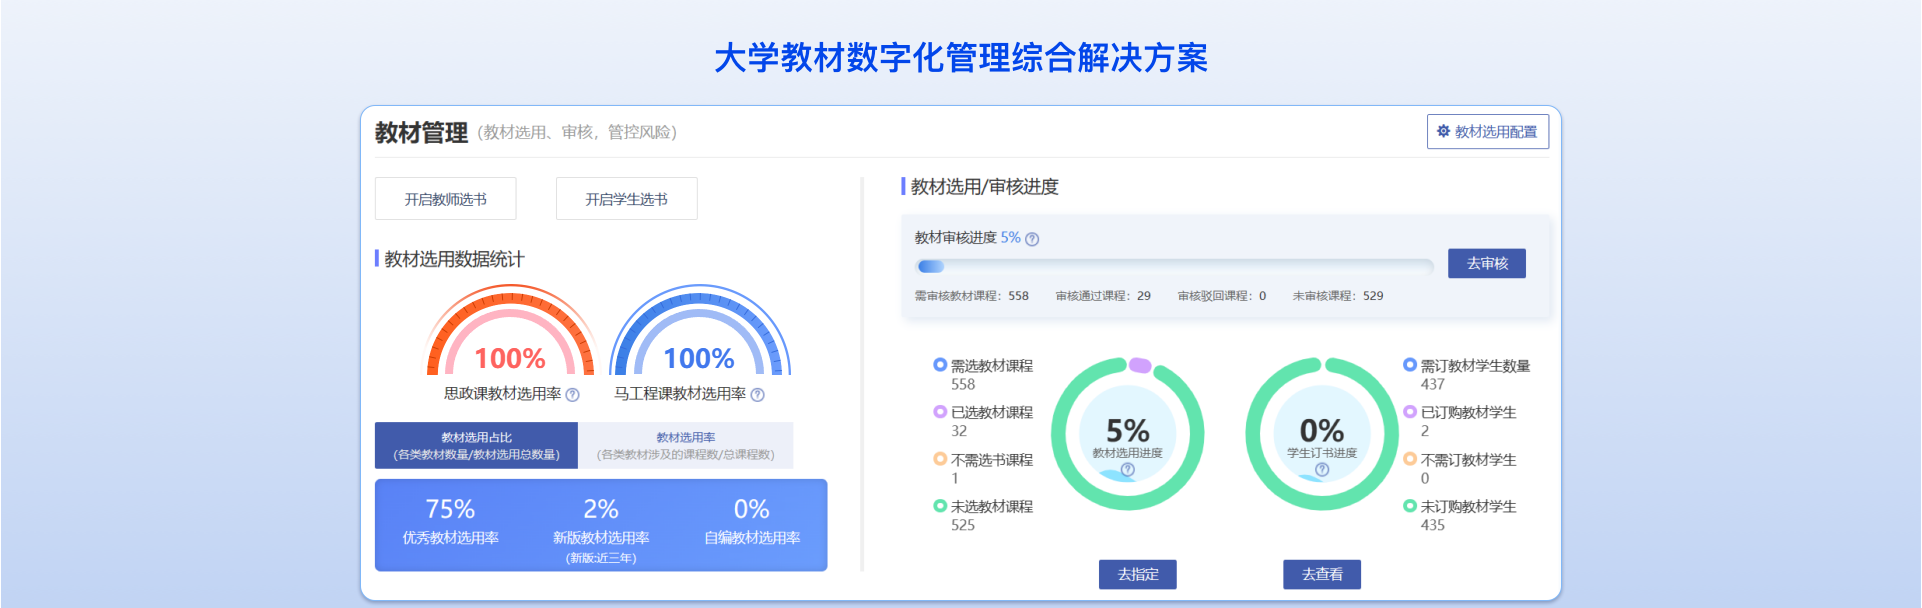Click the 75% 优秀教材选用率 stat
The width and height of the screenshot is (1922, 608).
tap(451, 522)
